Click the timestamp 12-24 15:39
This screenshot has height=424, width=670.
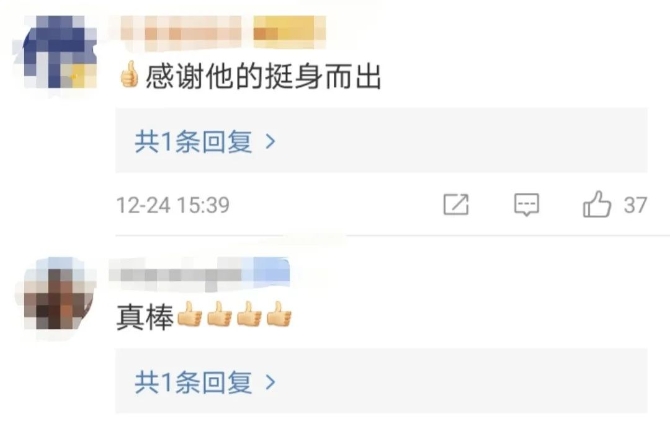(173, 205)
